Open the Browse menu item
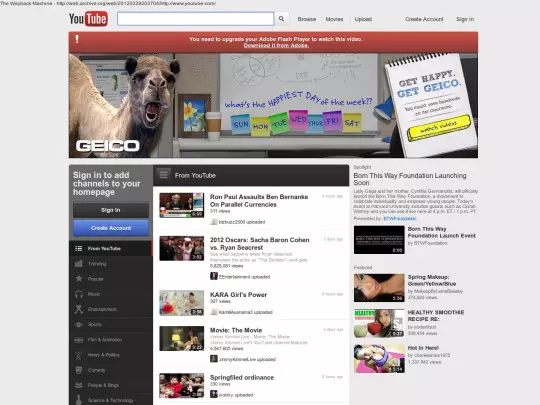This screenshot has height=405, width=540. pyautogui.click(x=307, y=19)
